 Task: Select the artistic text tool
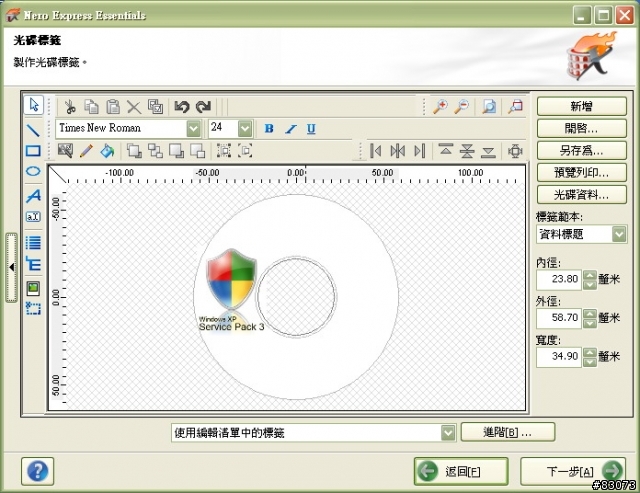33,195
